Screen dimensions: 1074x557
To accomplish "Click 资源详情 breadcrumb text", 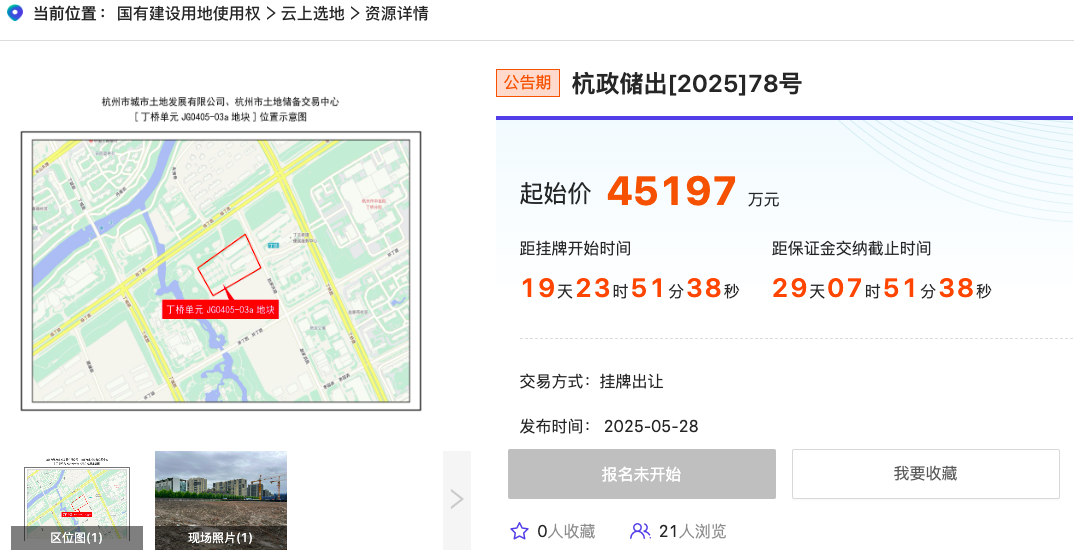I will pos(397,14).
